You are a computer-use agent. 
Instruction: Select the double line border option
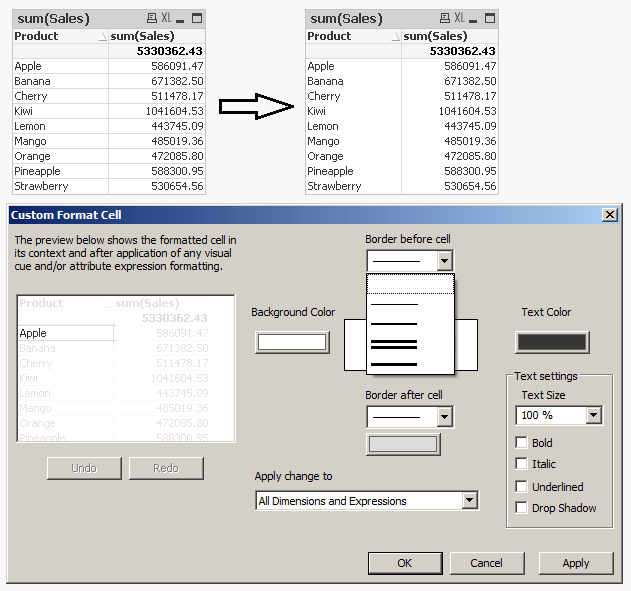pyautogui.click(x=410, y=344)
